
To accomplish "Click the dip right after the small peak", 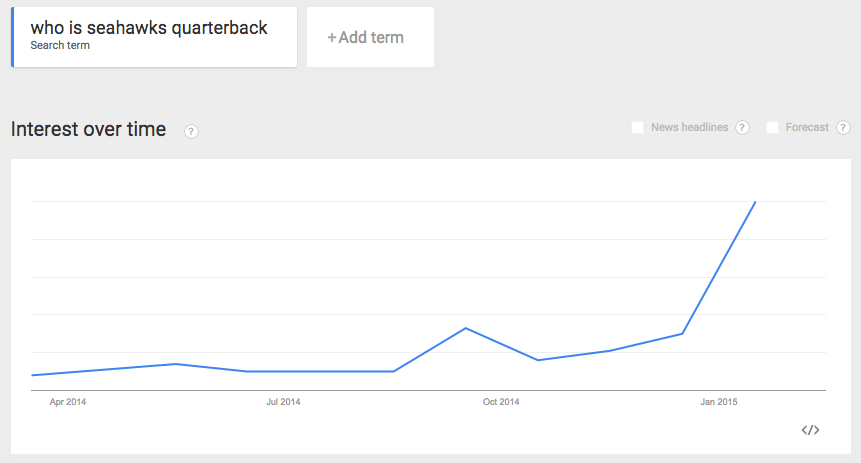I will (538, 360).
